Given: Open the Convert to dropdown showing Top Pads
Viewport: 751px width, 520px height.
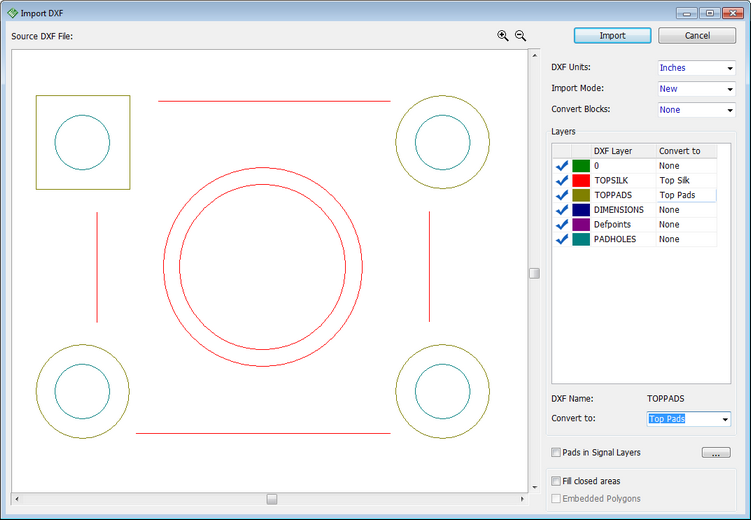Looking at the screenshot, I should pos(689,419).
